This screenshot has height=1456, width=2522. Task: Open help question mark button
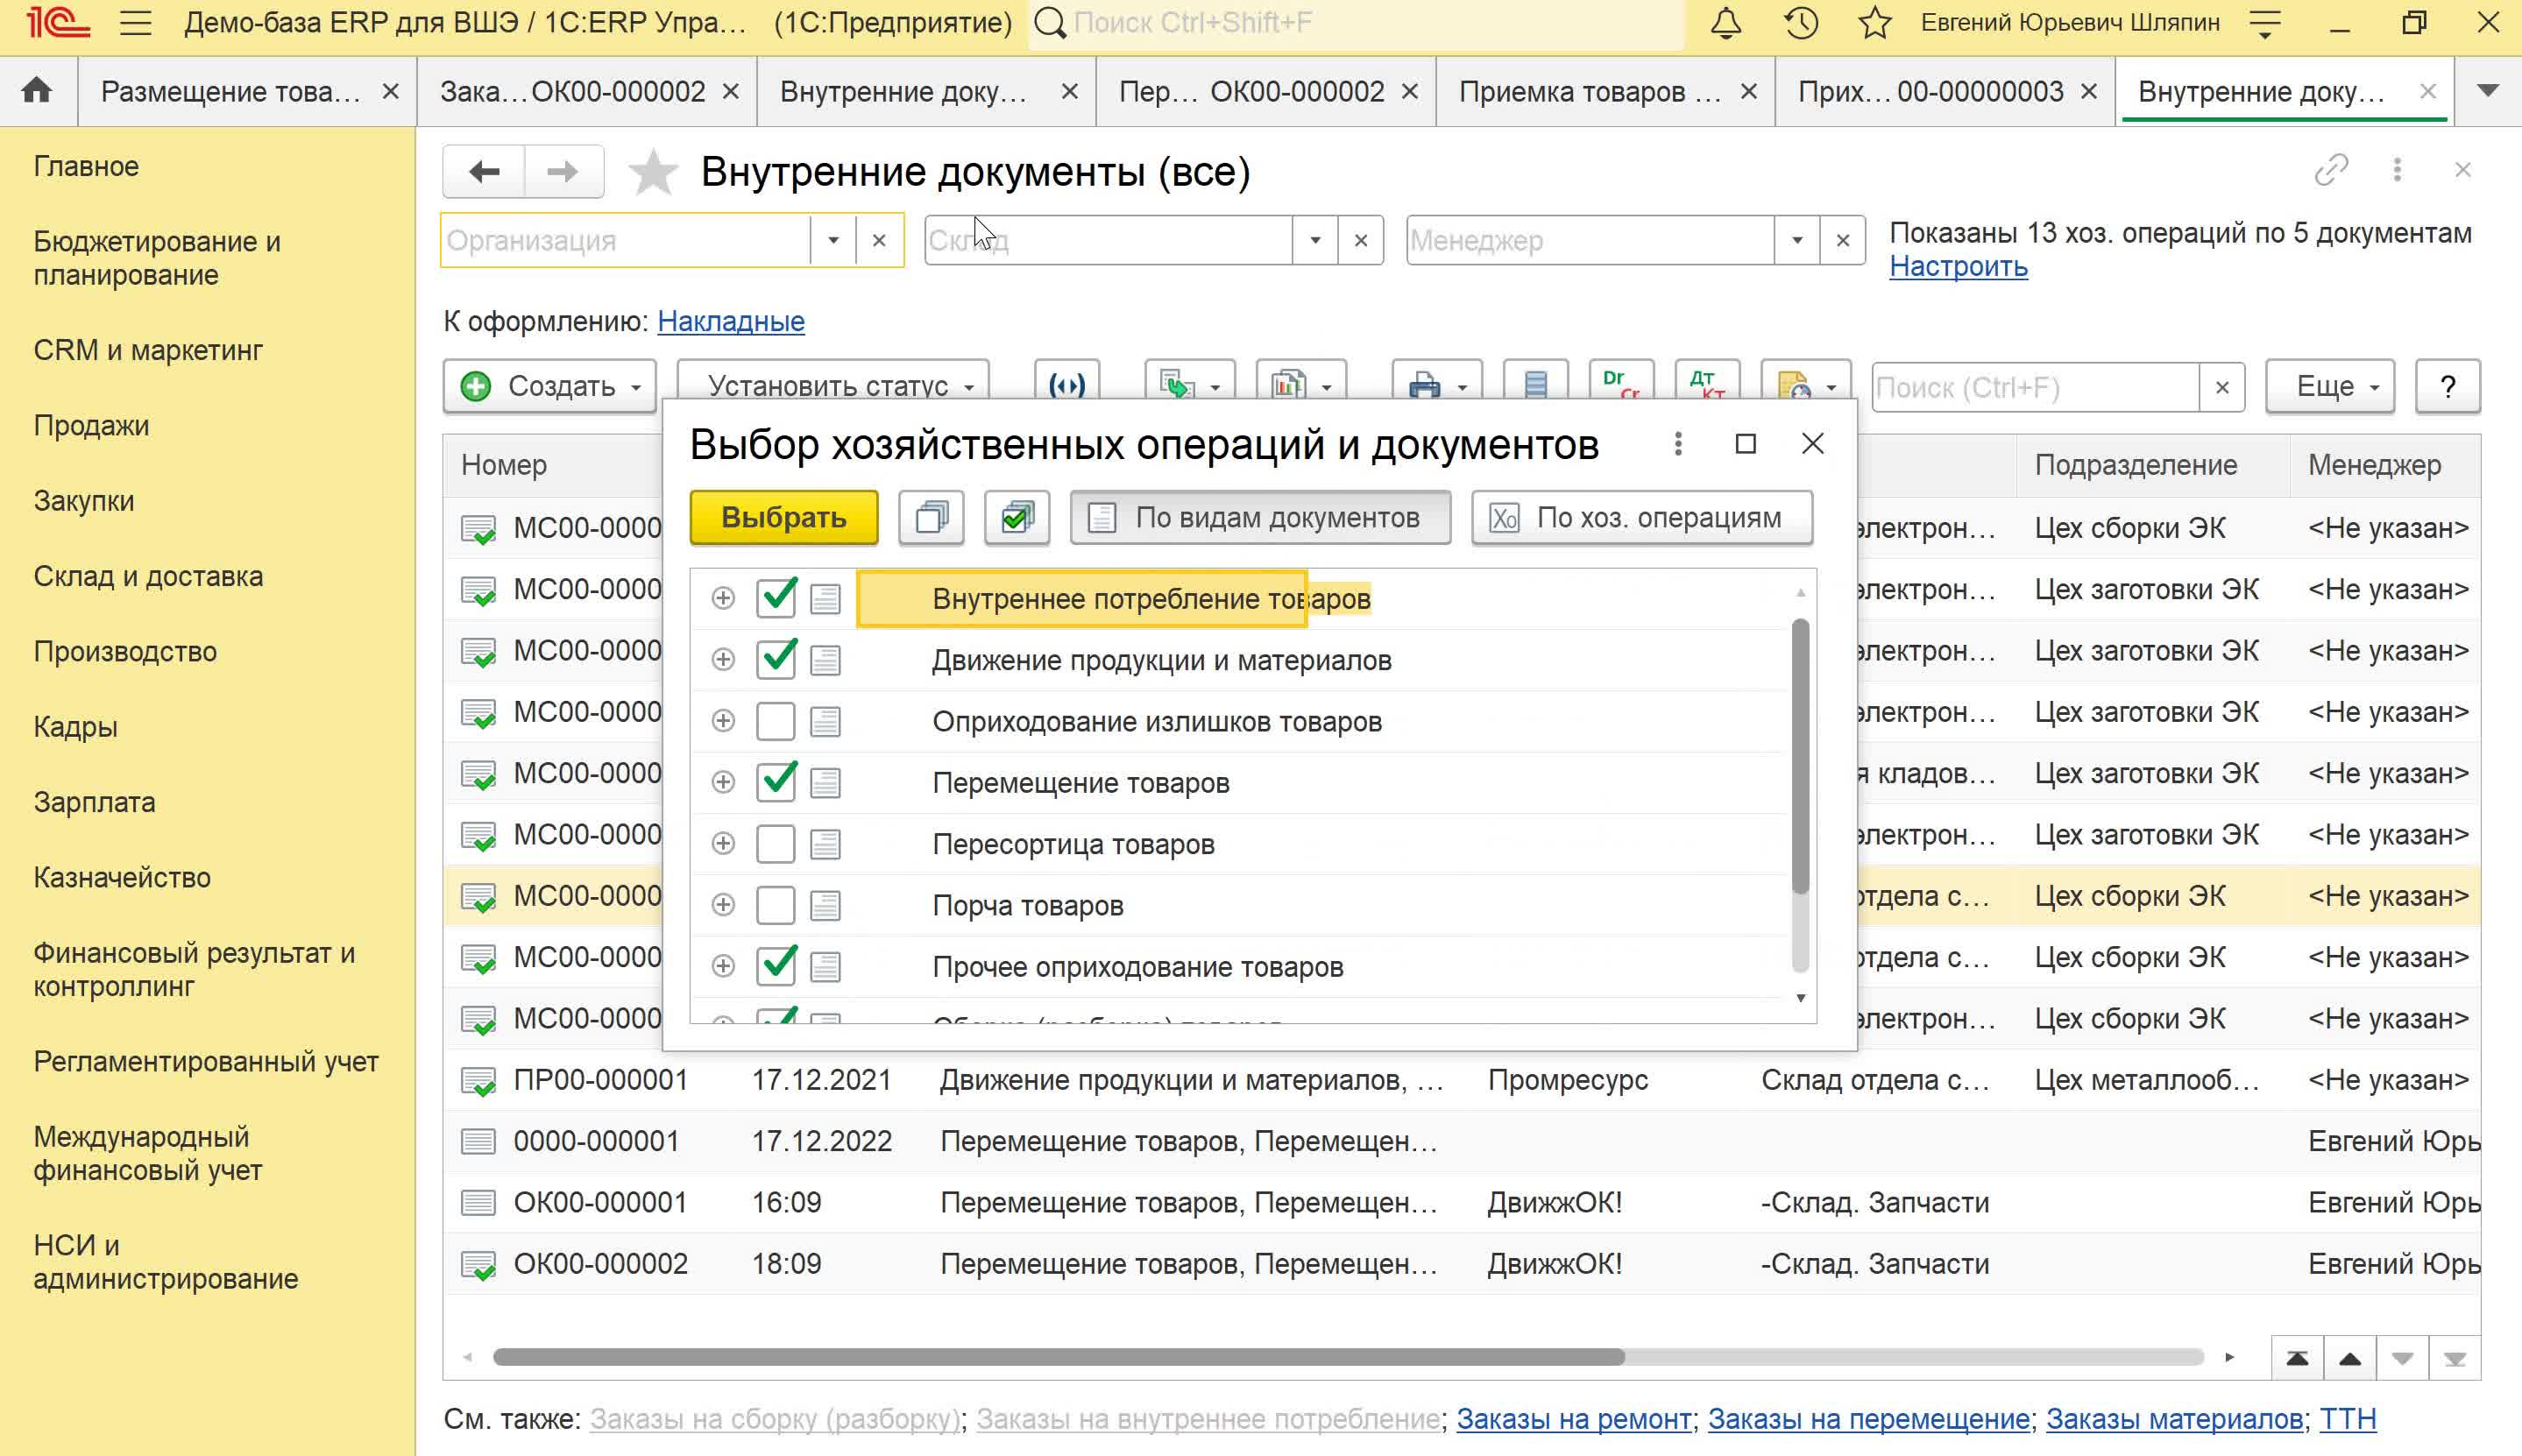[x=2447, y=386]
